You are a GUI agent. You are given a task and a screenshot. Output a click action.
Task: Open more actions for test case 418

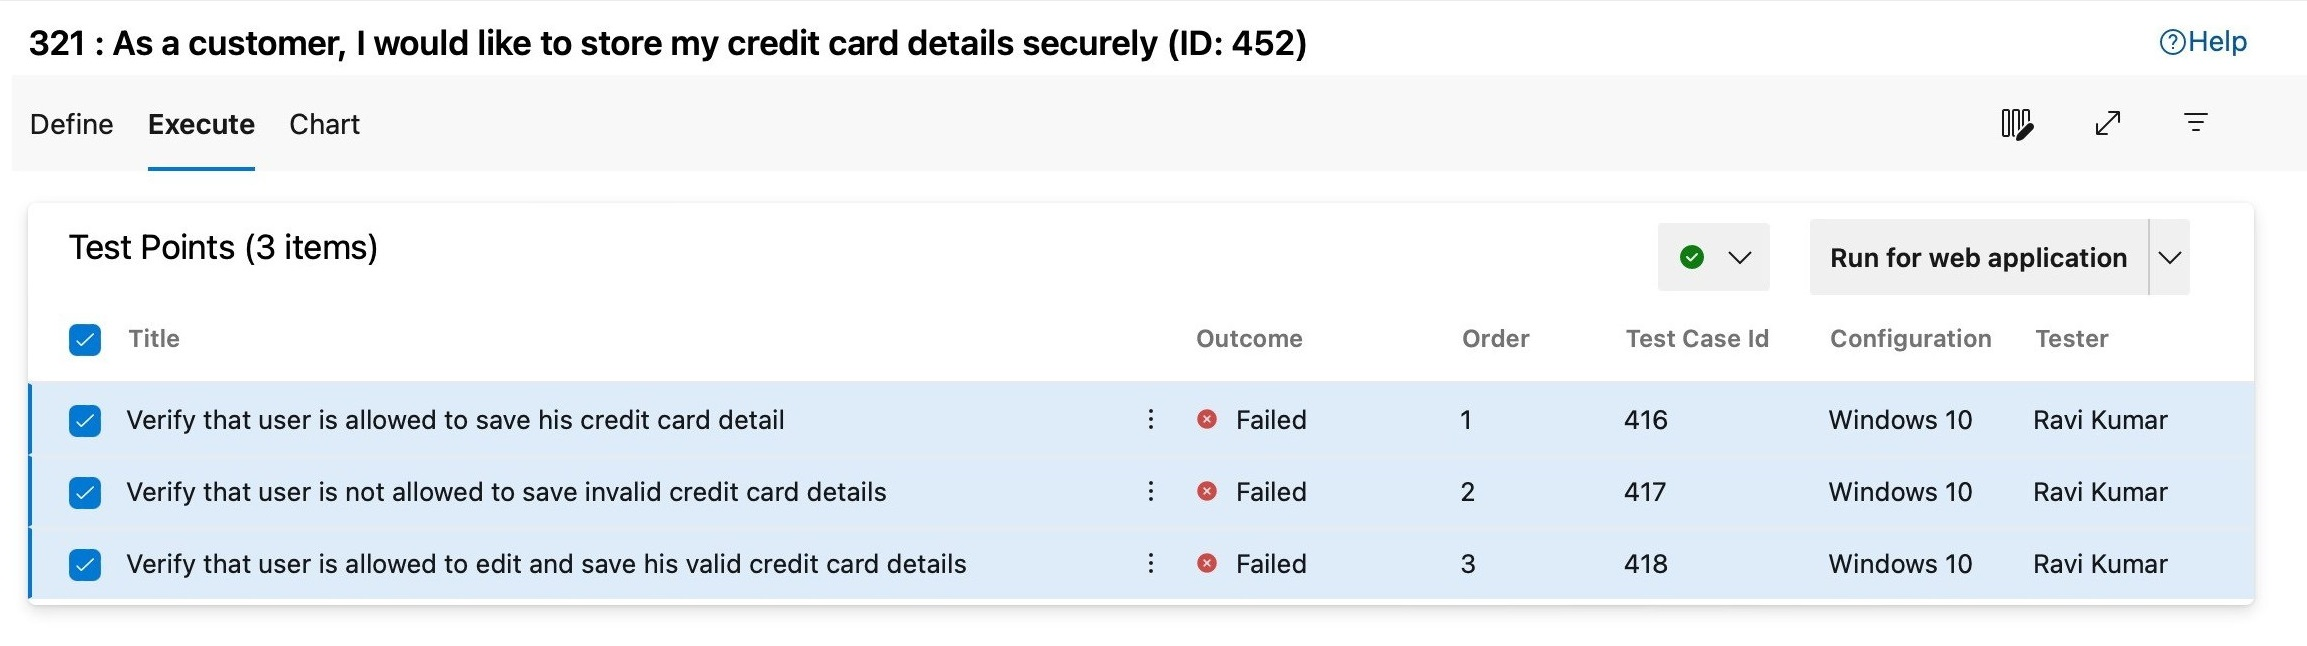pos(1151,563)
